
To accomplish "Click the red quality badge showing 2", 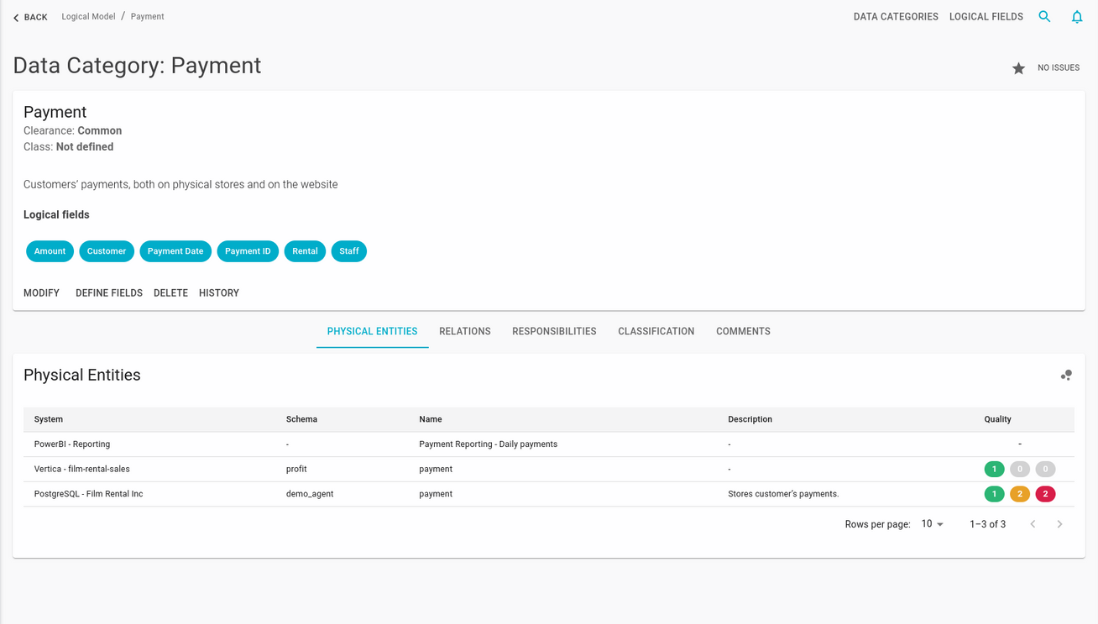I will pos(1045,494).
